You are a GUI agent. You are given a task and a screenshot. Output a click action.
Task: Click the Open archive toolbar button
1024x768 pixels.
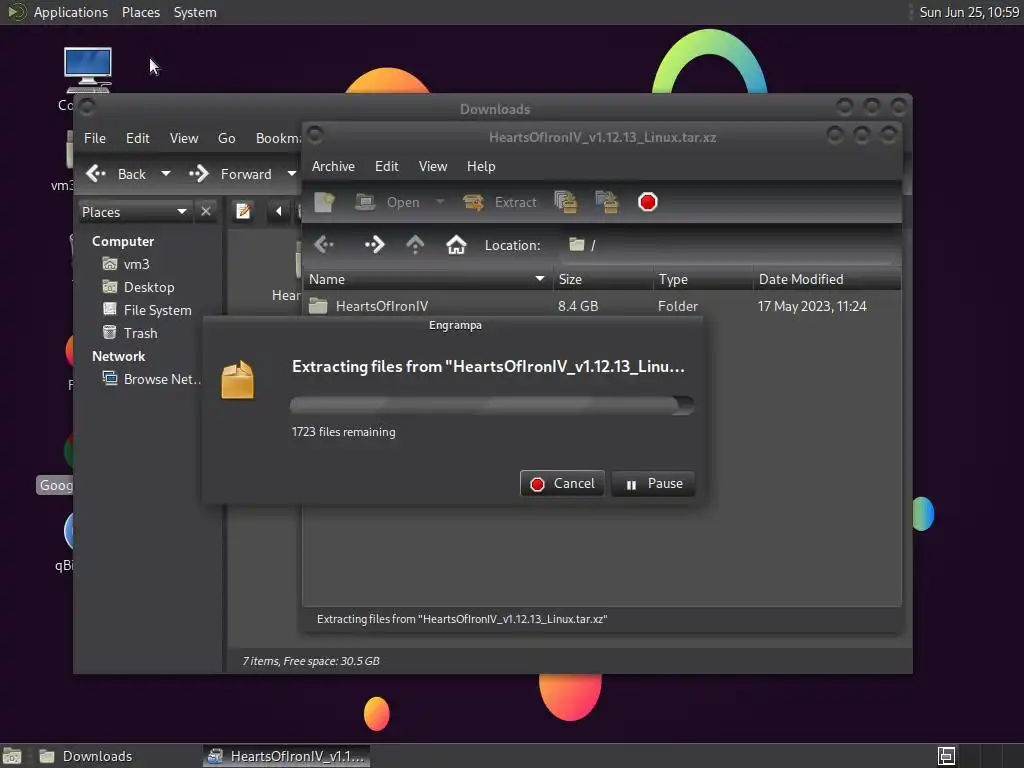(x=387, y=202)
